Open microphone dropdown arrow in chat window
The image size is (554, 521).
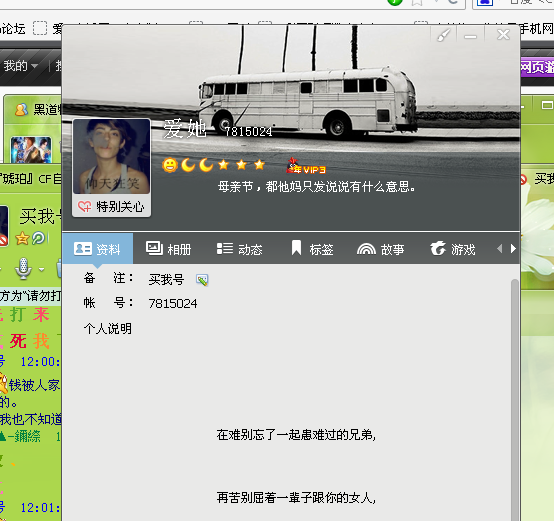click(x=42, y=270)
